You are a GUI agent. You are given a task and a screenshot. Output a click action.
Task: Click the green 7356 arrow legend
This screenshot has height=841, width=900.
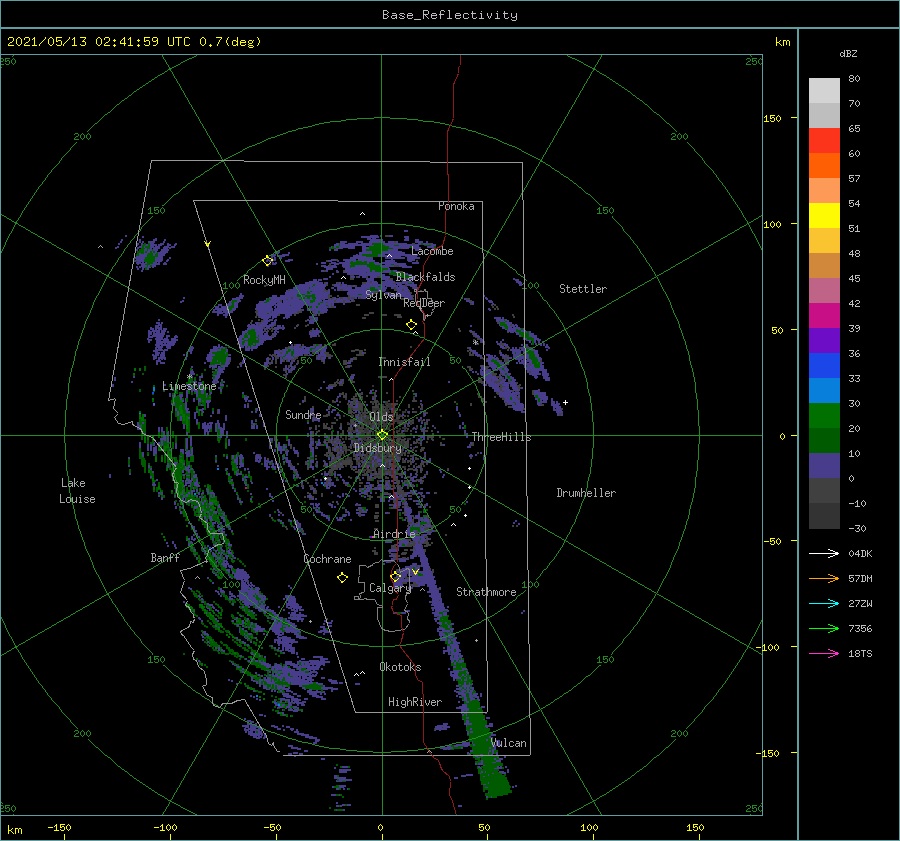(x=824, y=629)
